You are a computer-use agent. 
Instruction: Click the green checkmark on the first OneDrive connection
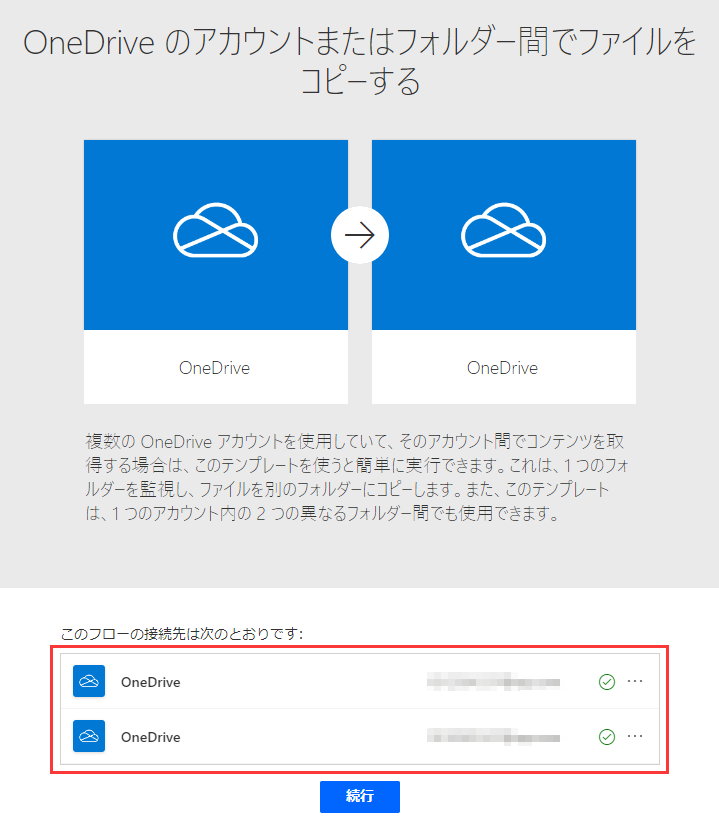606,681
